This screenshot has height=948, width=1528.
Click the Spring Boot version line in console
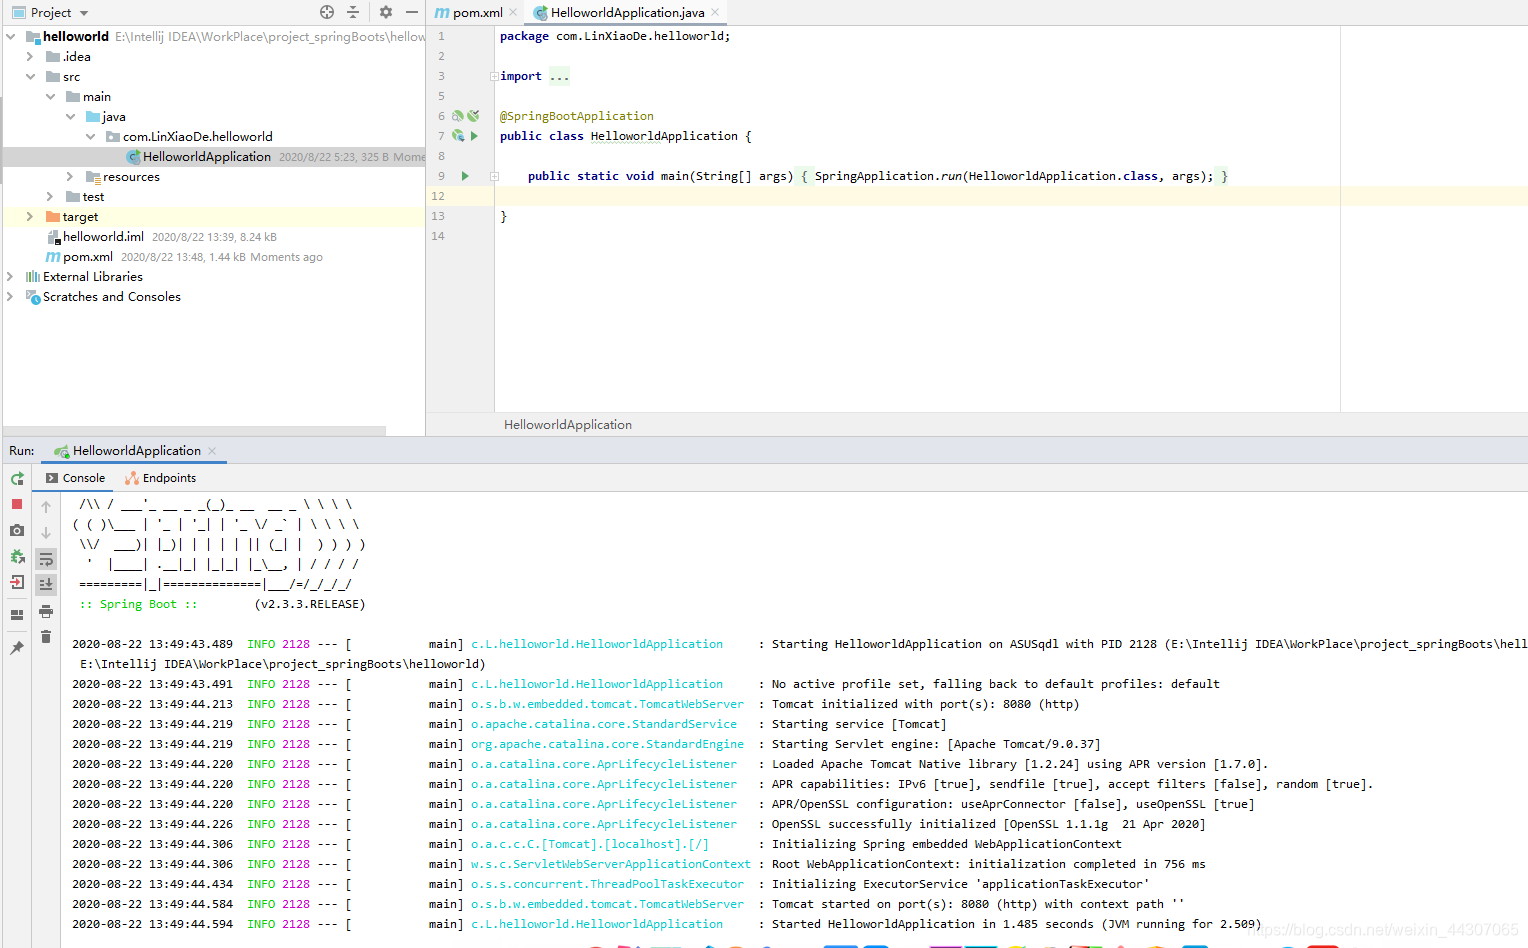(x=222, y=604)
